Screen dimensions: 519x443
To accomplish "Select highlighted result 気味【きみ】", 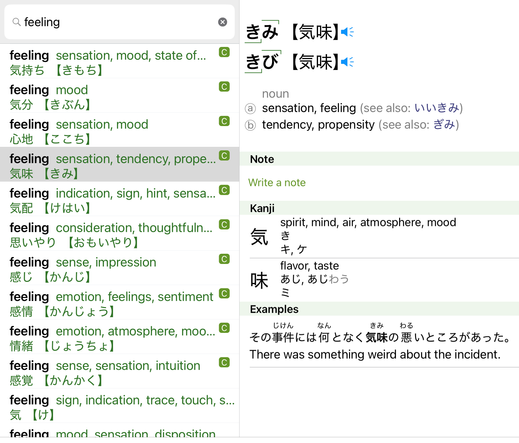I will click(x=119, y=165).
